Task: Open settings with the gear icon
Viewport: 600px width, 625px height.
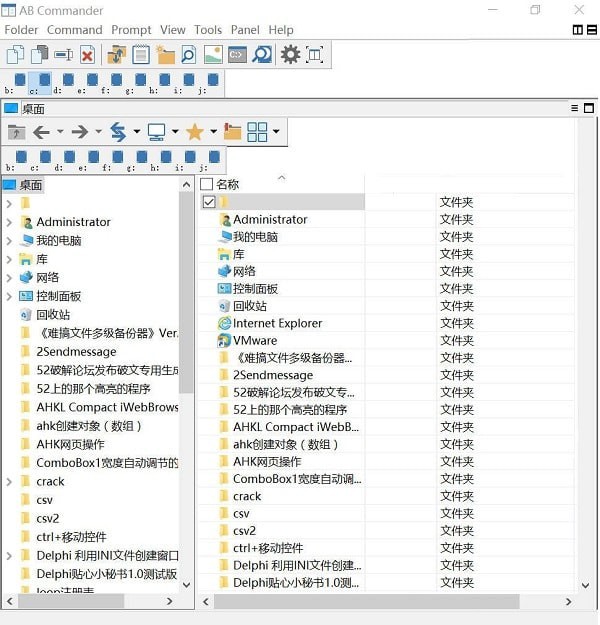Action: click(x=290, y=55)
